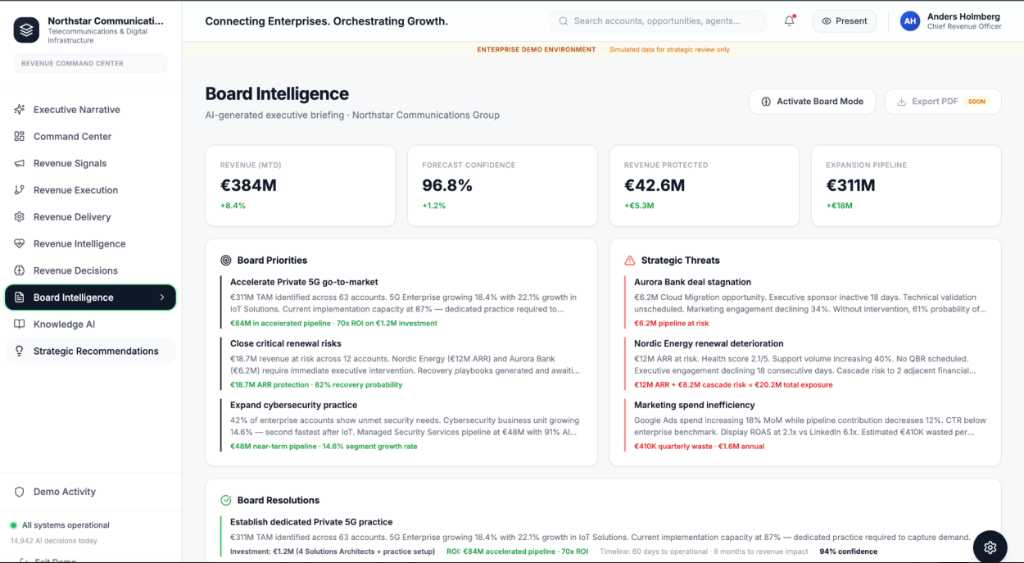Click the Northstar Communications logo icon
Image resolution: width=1024 pixels, height=563 pixels.
pos(26,30)
